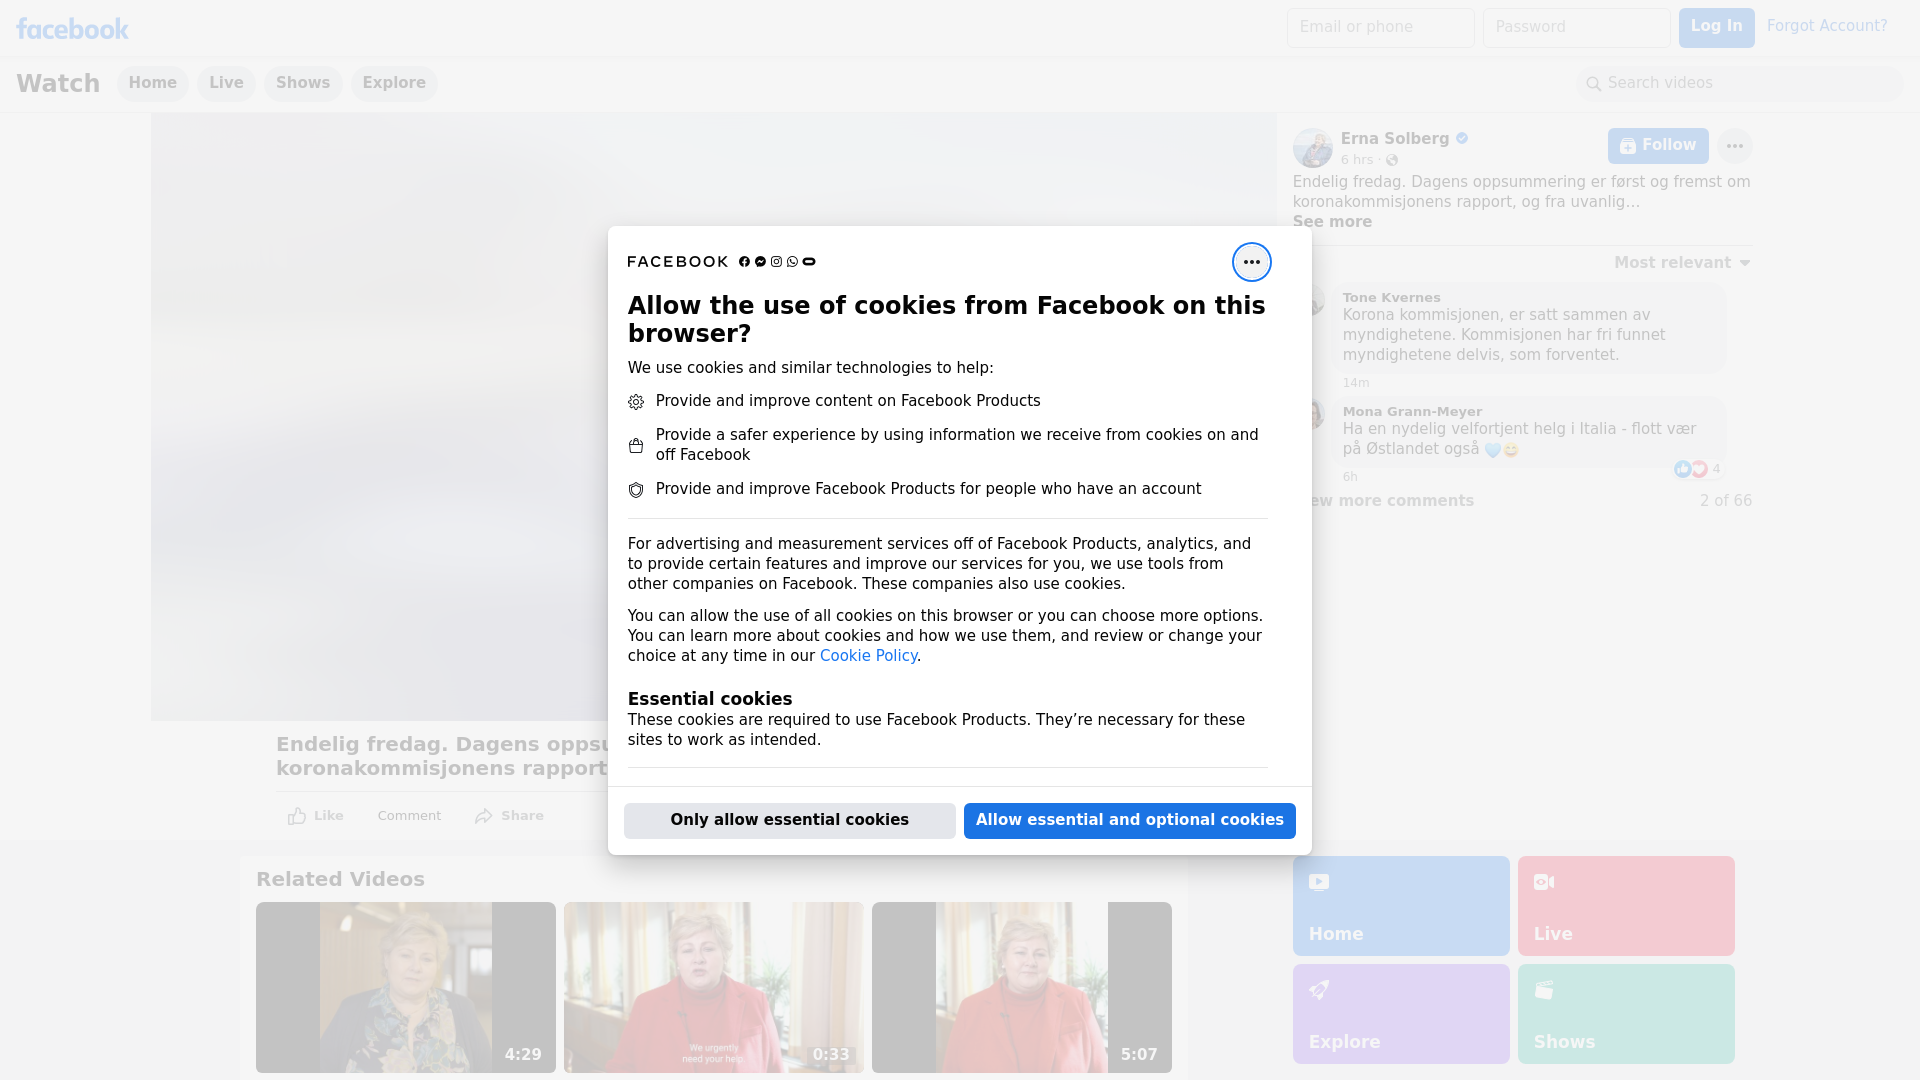
Task: Click the 6h timestamp on Mona's comment
Action: point(1350,477)
